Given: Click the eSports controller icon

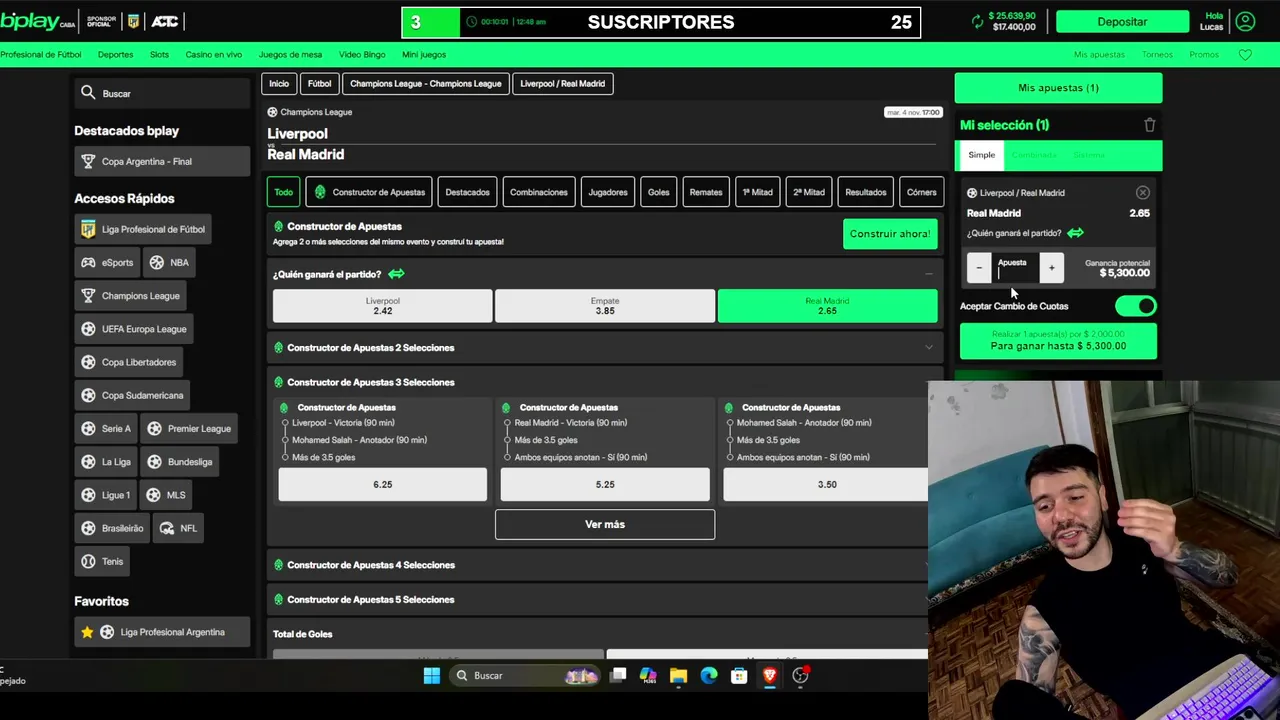Looking at the screenshot, I should coord(88,262).
